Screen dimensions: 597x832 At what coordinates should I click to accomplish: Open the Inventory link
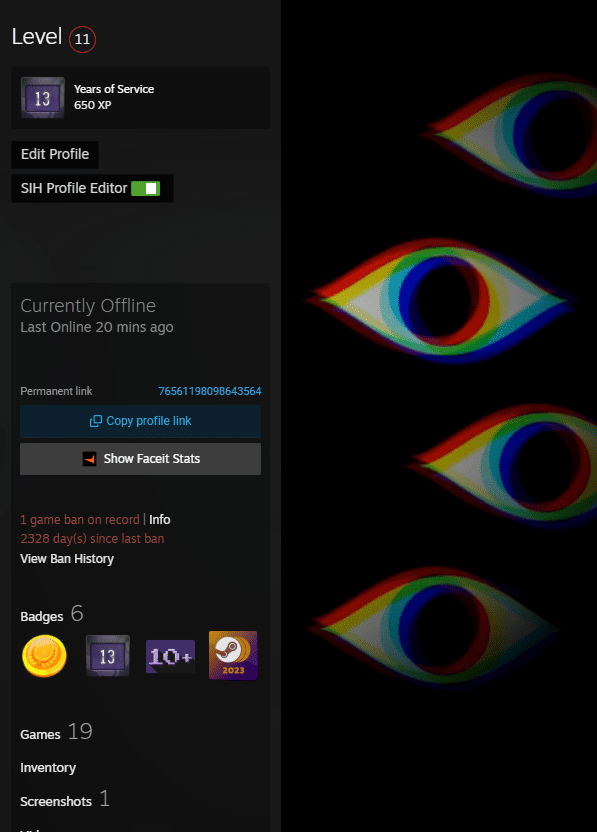48,768
